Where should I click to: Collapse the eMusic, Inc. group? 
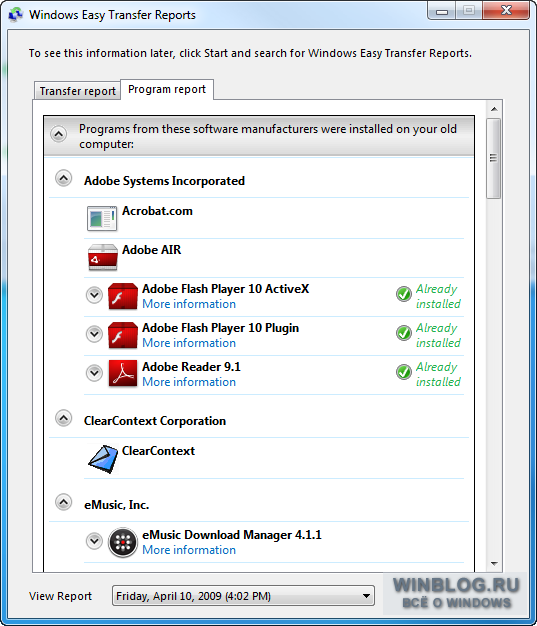63,502
